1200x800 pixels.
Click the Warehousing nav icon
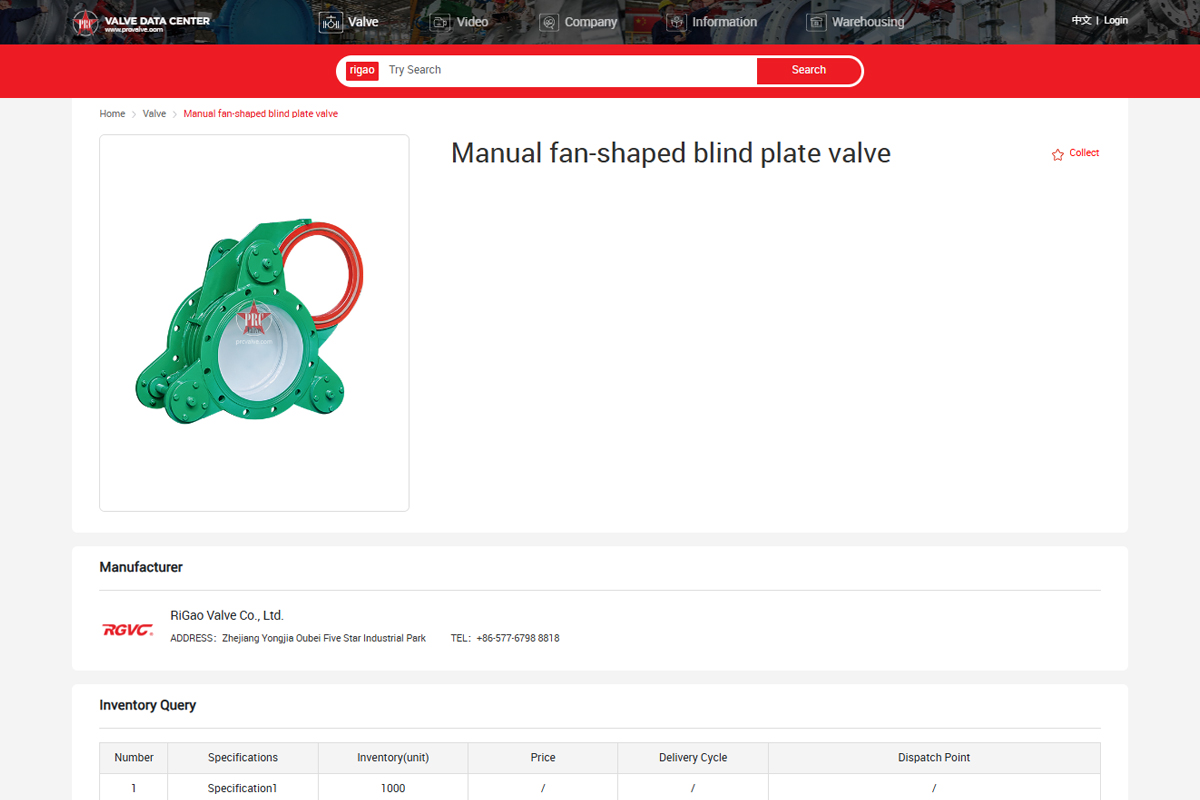[x=816, y=22]
